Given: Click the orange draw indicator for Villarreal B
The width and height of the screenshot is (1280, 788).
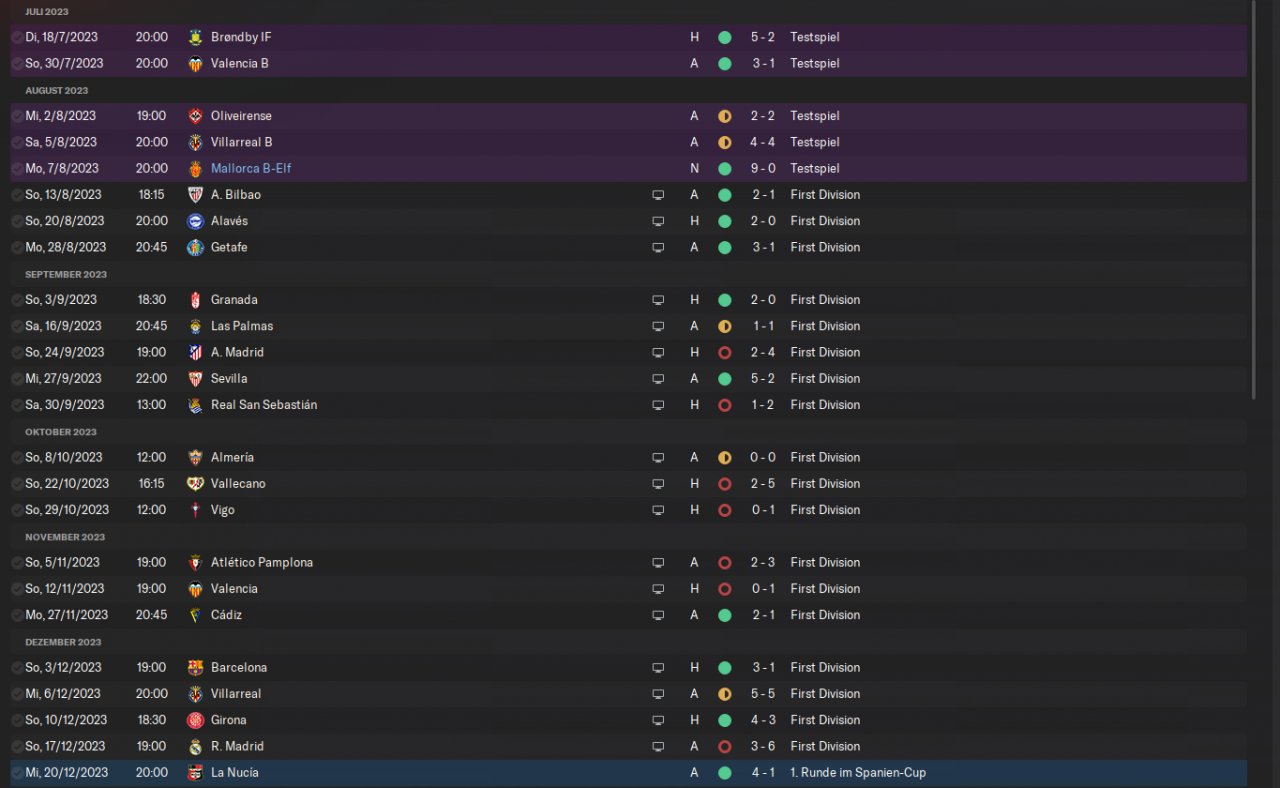Looking at the screenshot, I should coord(724,142).
